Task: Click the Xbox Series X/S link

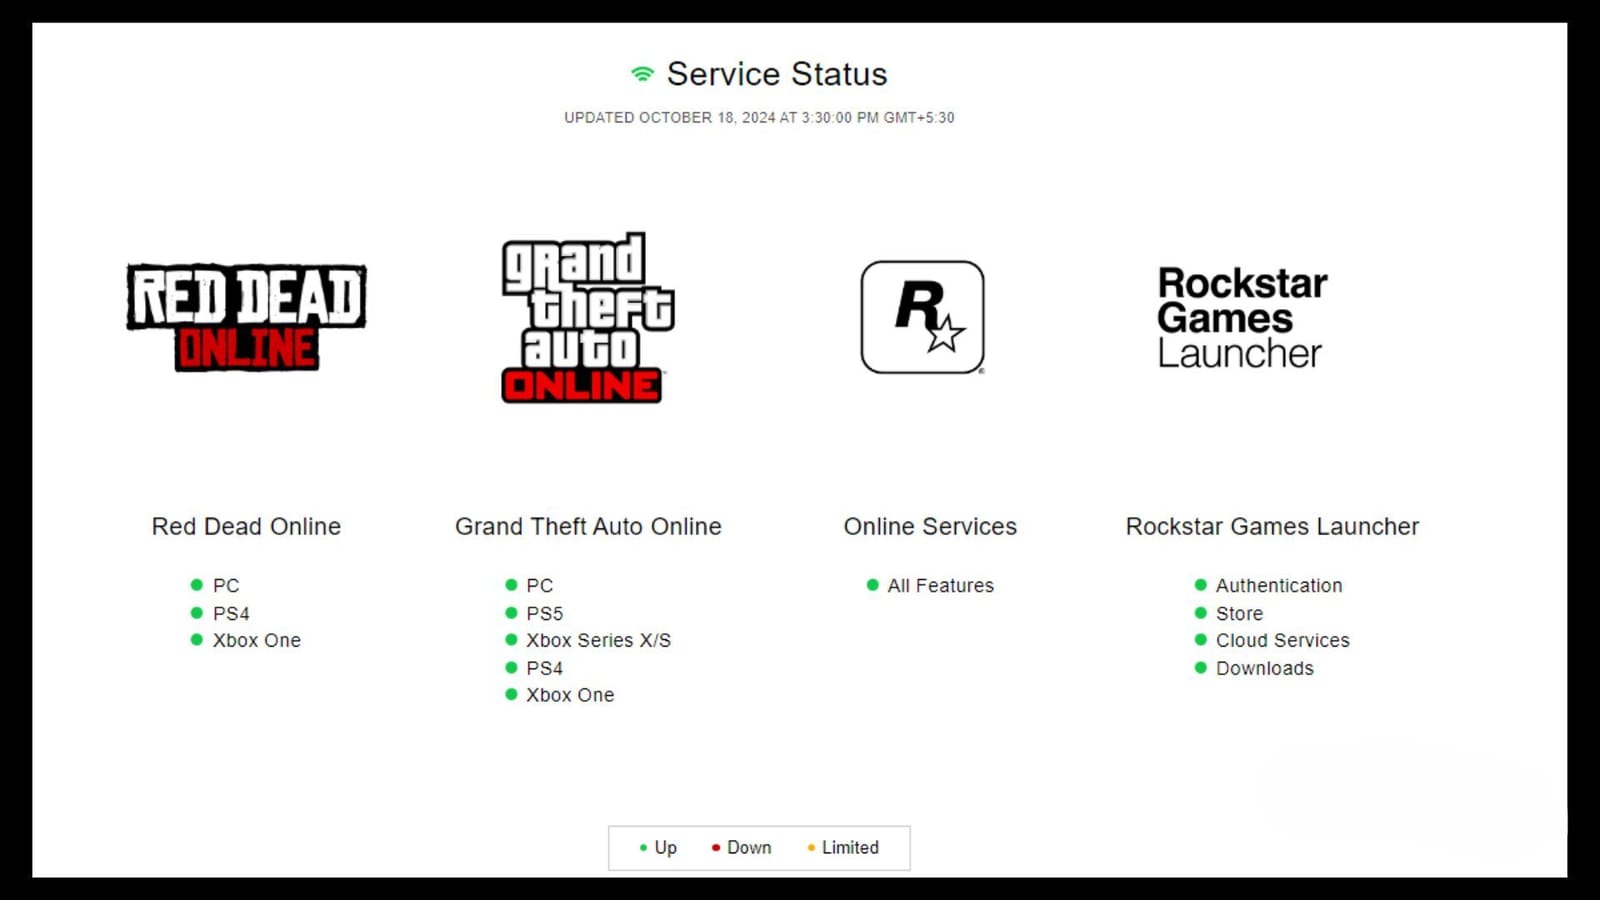Action: (599, 640)
